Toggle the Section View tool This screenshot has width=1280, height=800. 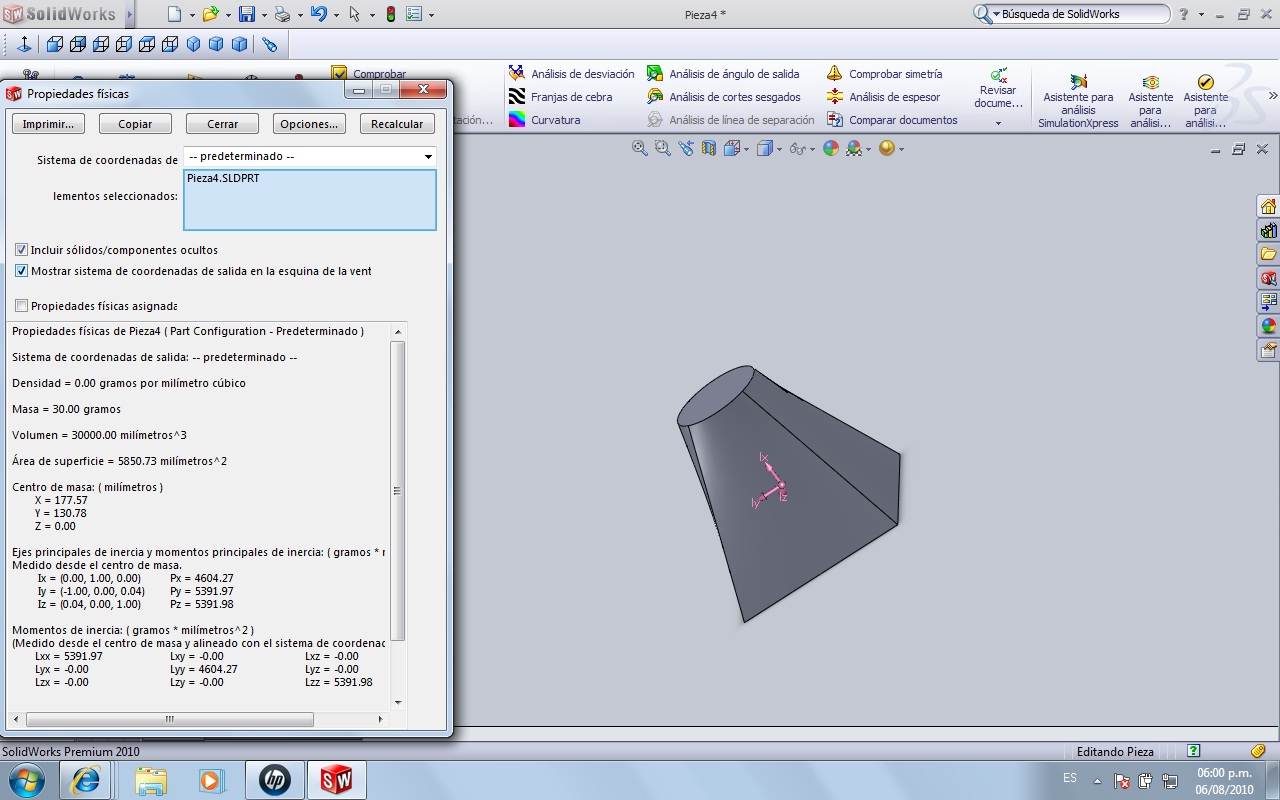click(x=709, y=148)
